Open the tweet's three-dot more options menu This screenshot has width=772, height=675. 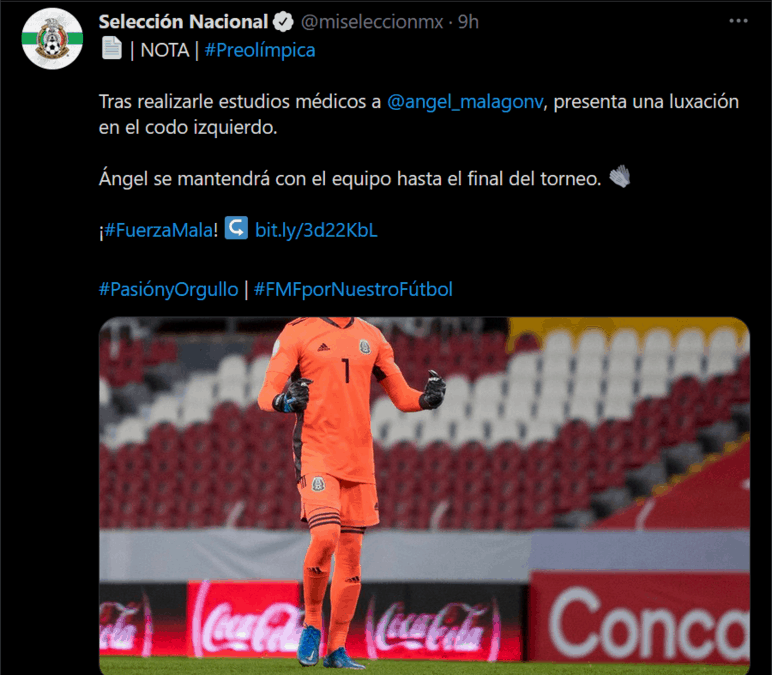(738, 21)
